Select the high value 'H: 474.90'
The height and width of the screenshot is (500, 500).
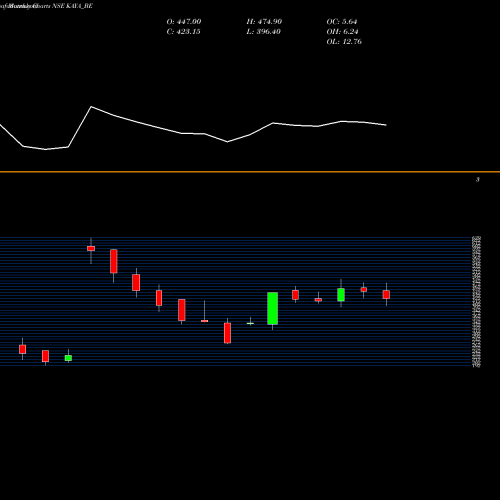[x=264, y=22]
